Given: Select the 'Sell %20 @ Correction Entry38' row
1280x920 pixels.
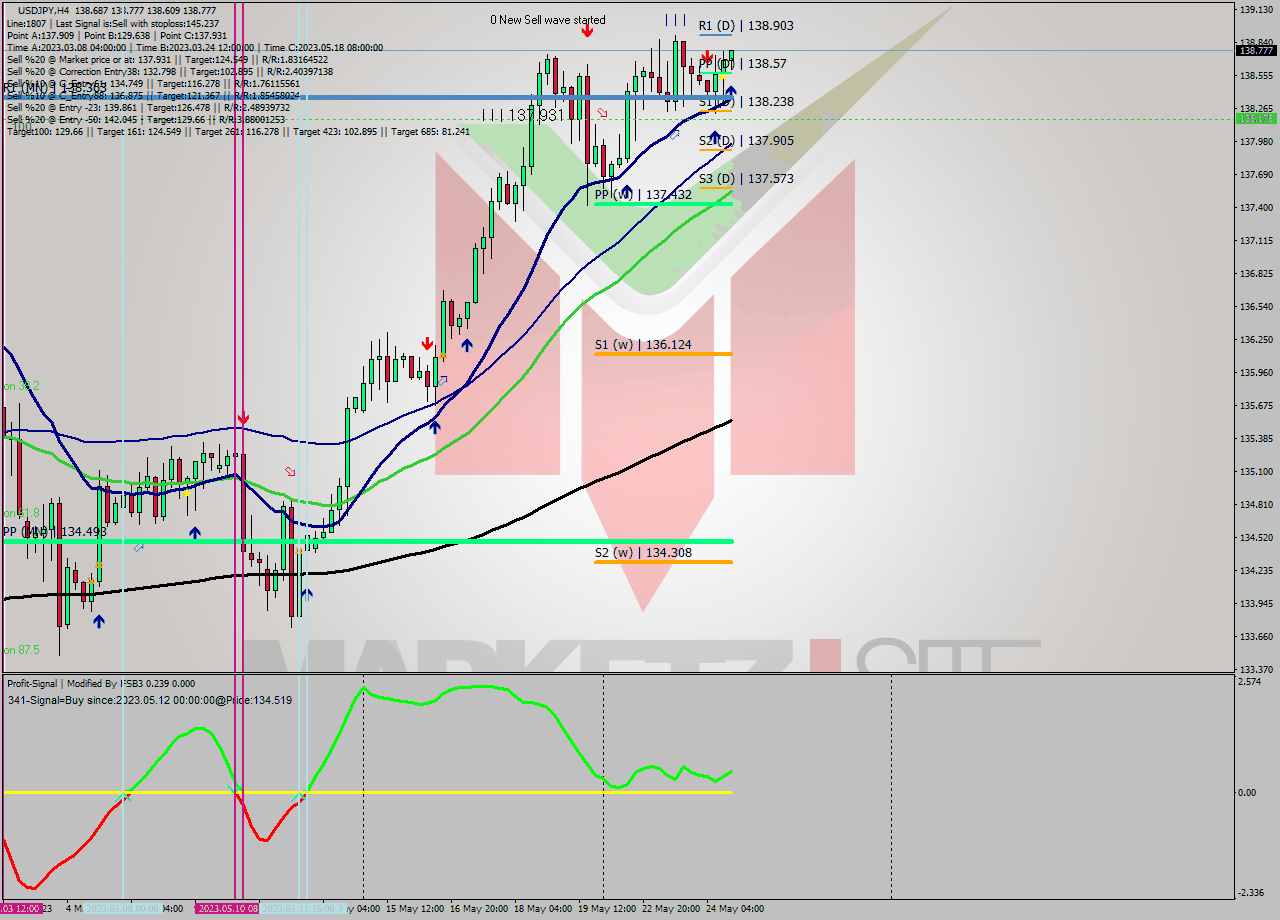Looking at the screenshot, I should pyautogui.click(x=169, y=71).
